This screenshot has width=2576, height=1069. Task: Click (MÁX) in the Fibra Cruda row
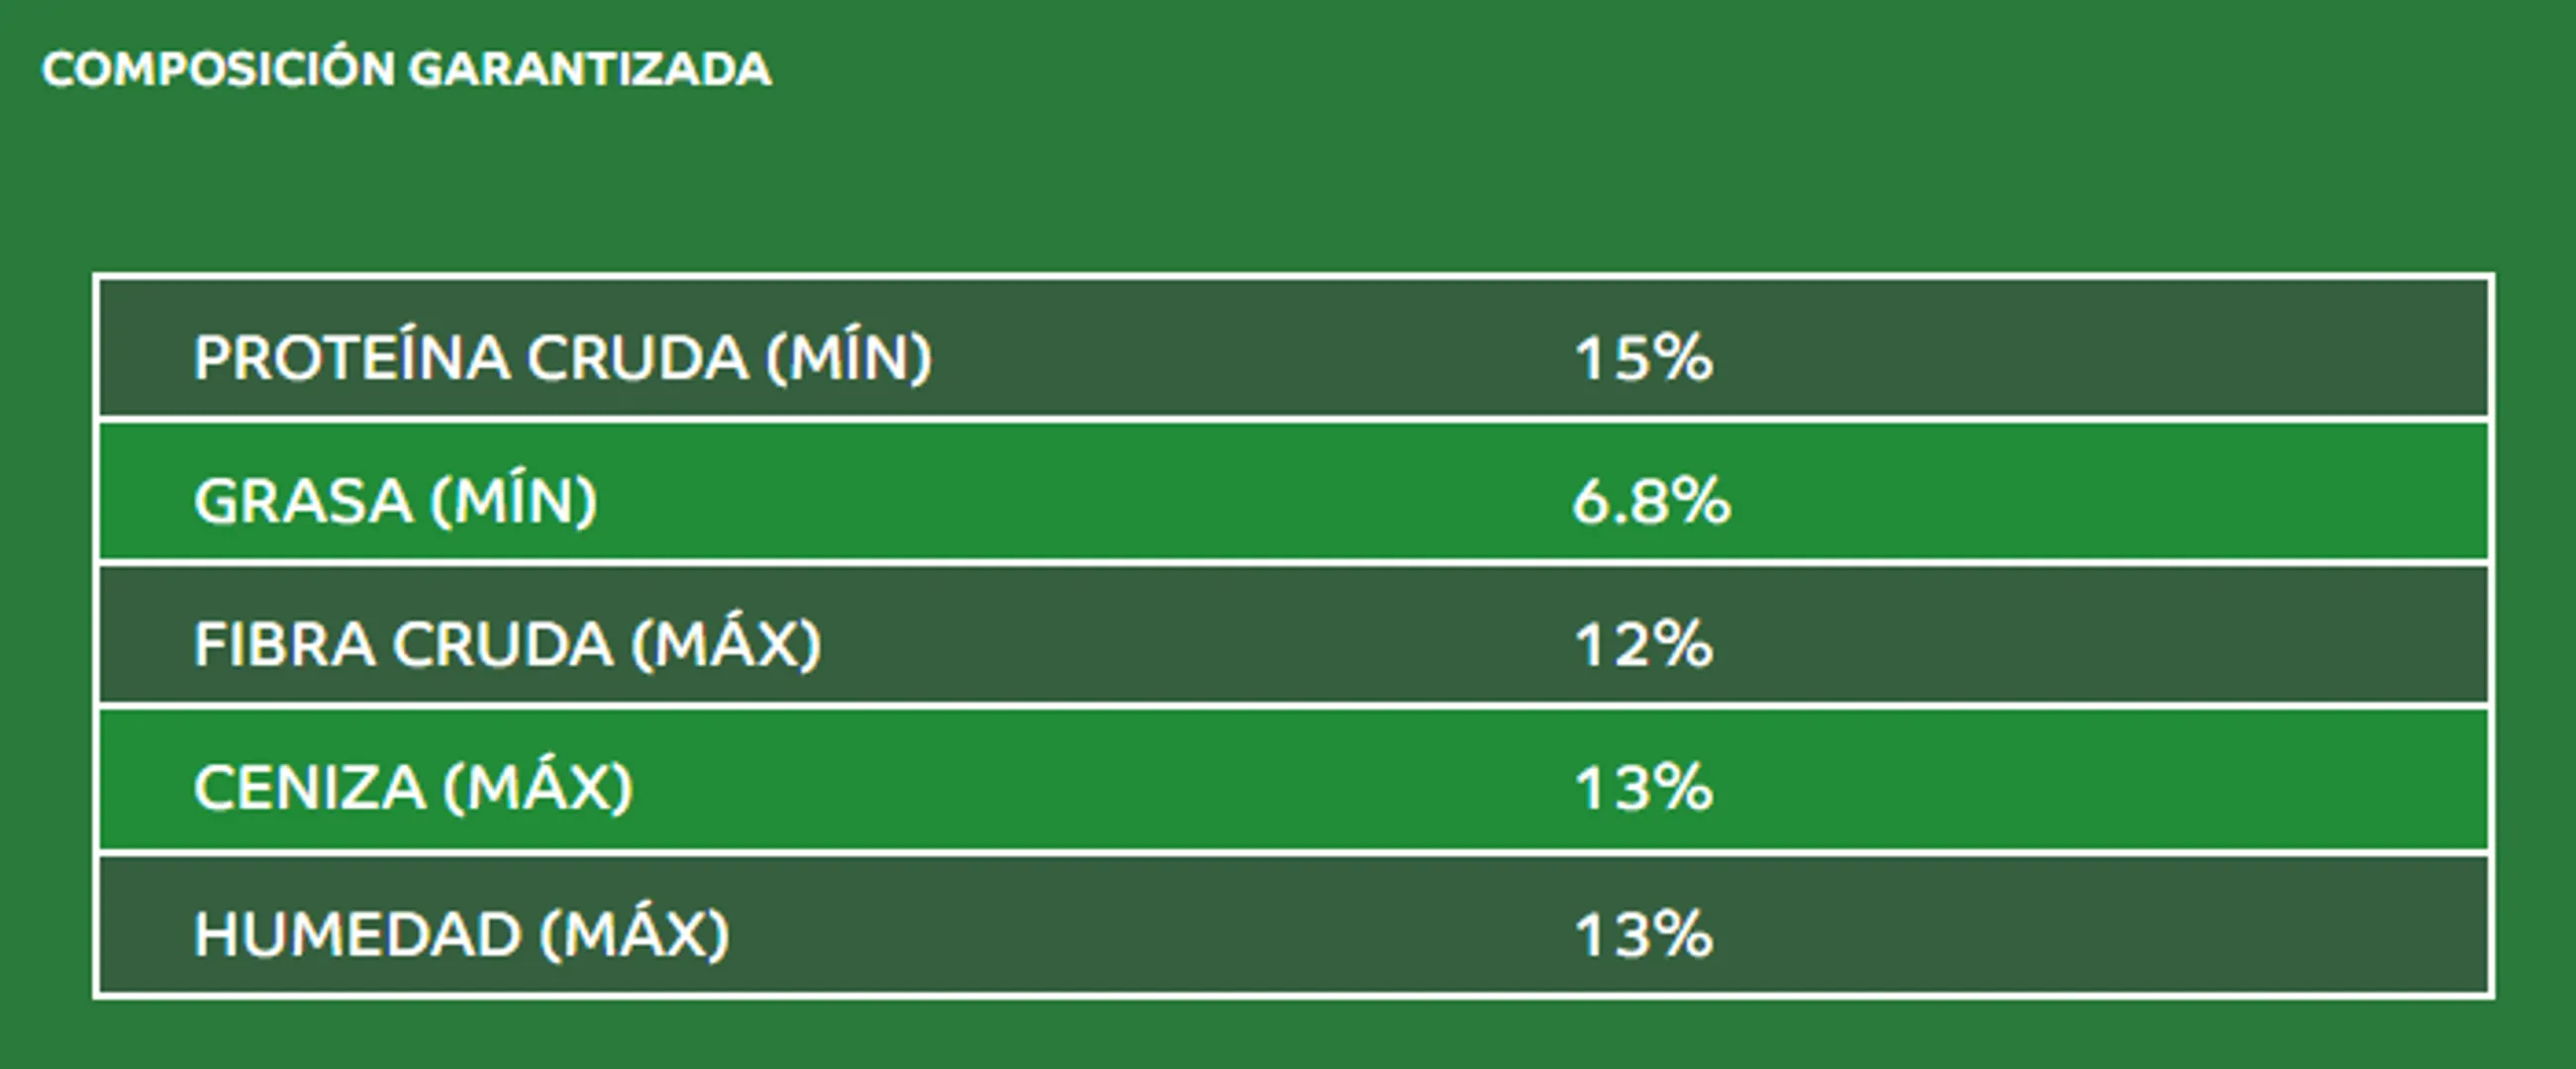coord(726,644)
